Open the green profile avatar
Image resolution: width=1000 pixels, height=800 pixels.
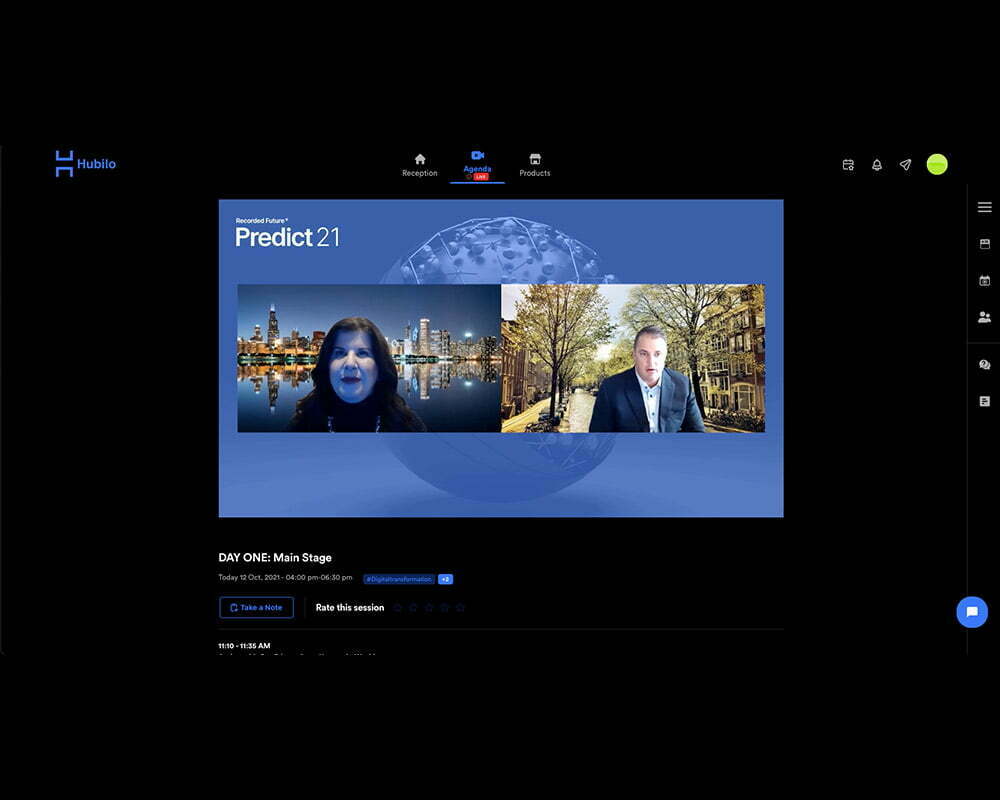coord(937,165)
